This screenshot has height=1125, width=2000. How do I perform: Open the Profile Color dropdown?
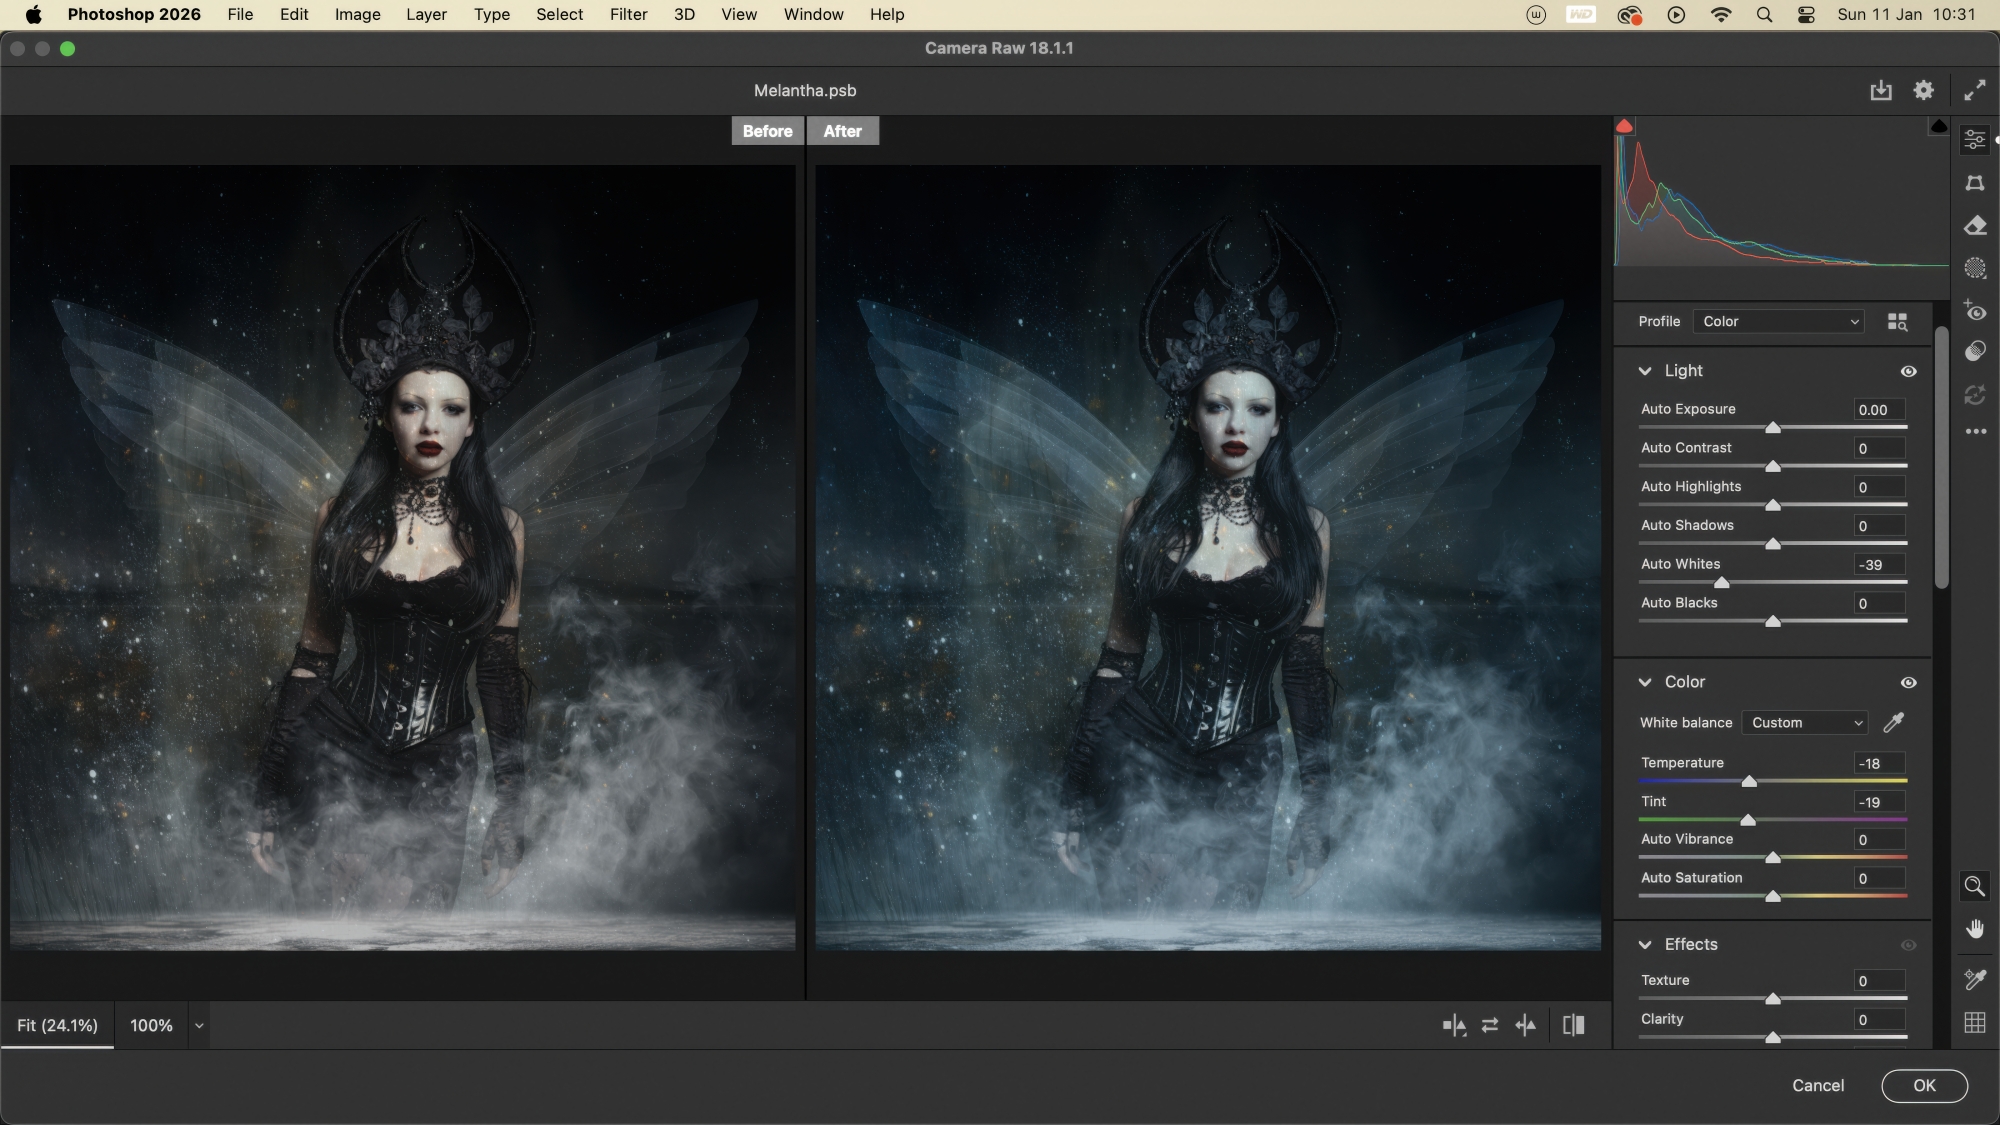point(1779,321)
